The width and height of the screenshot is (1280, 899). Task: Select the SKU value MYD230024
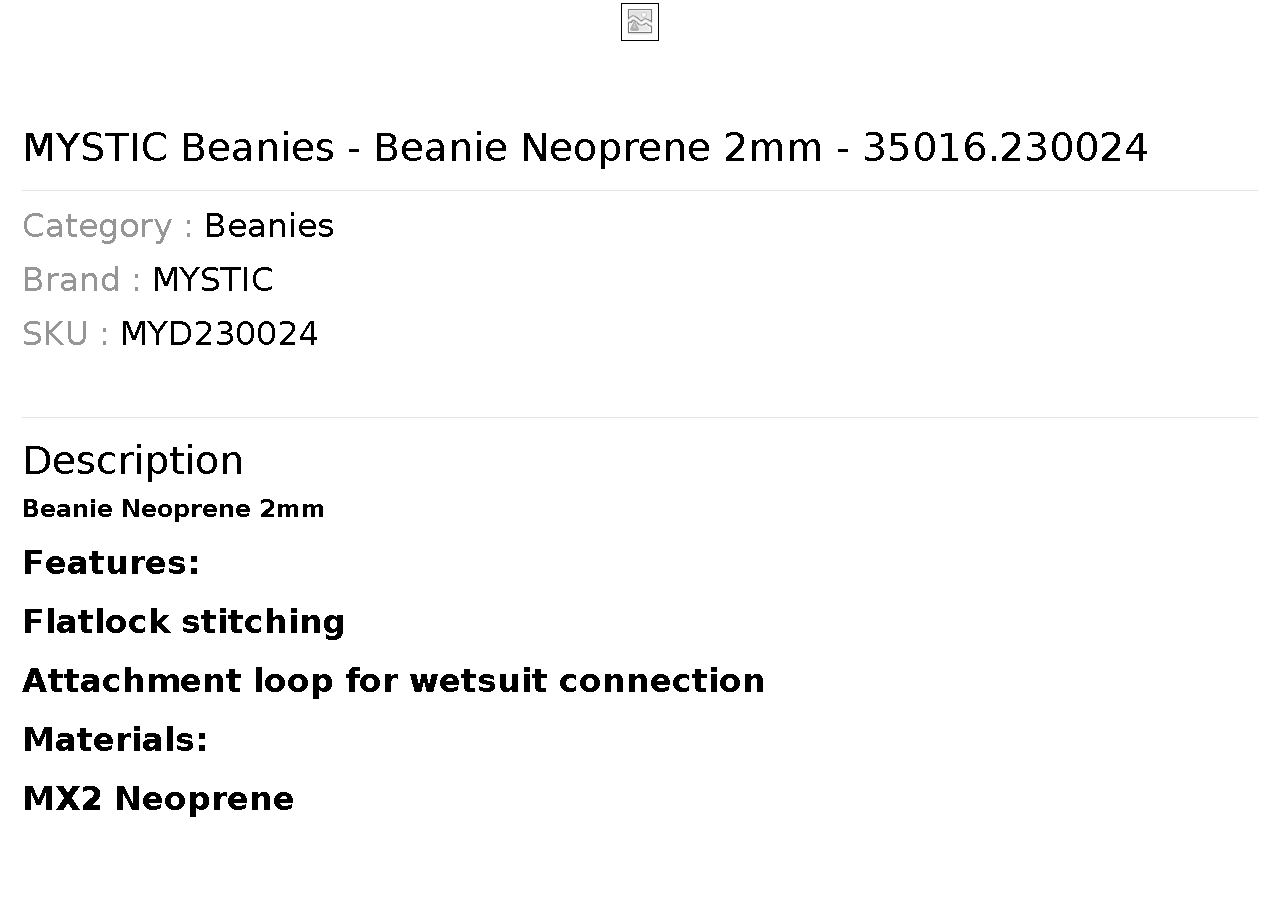[x=219, y=334]
